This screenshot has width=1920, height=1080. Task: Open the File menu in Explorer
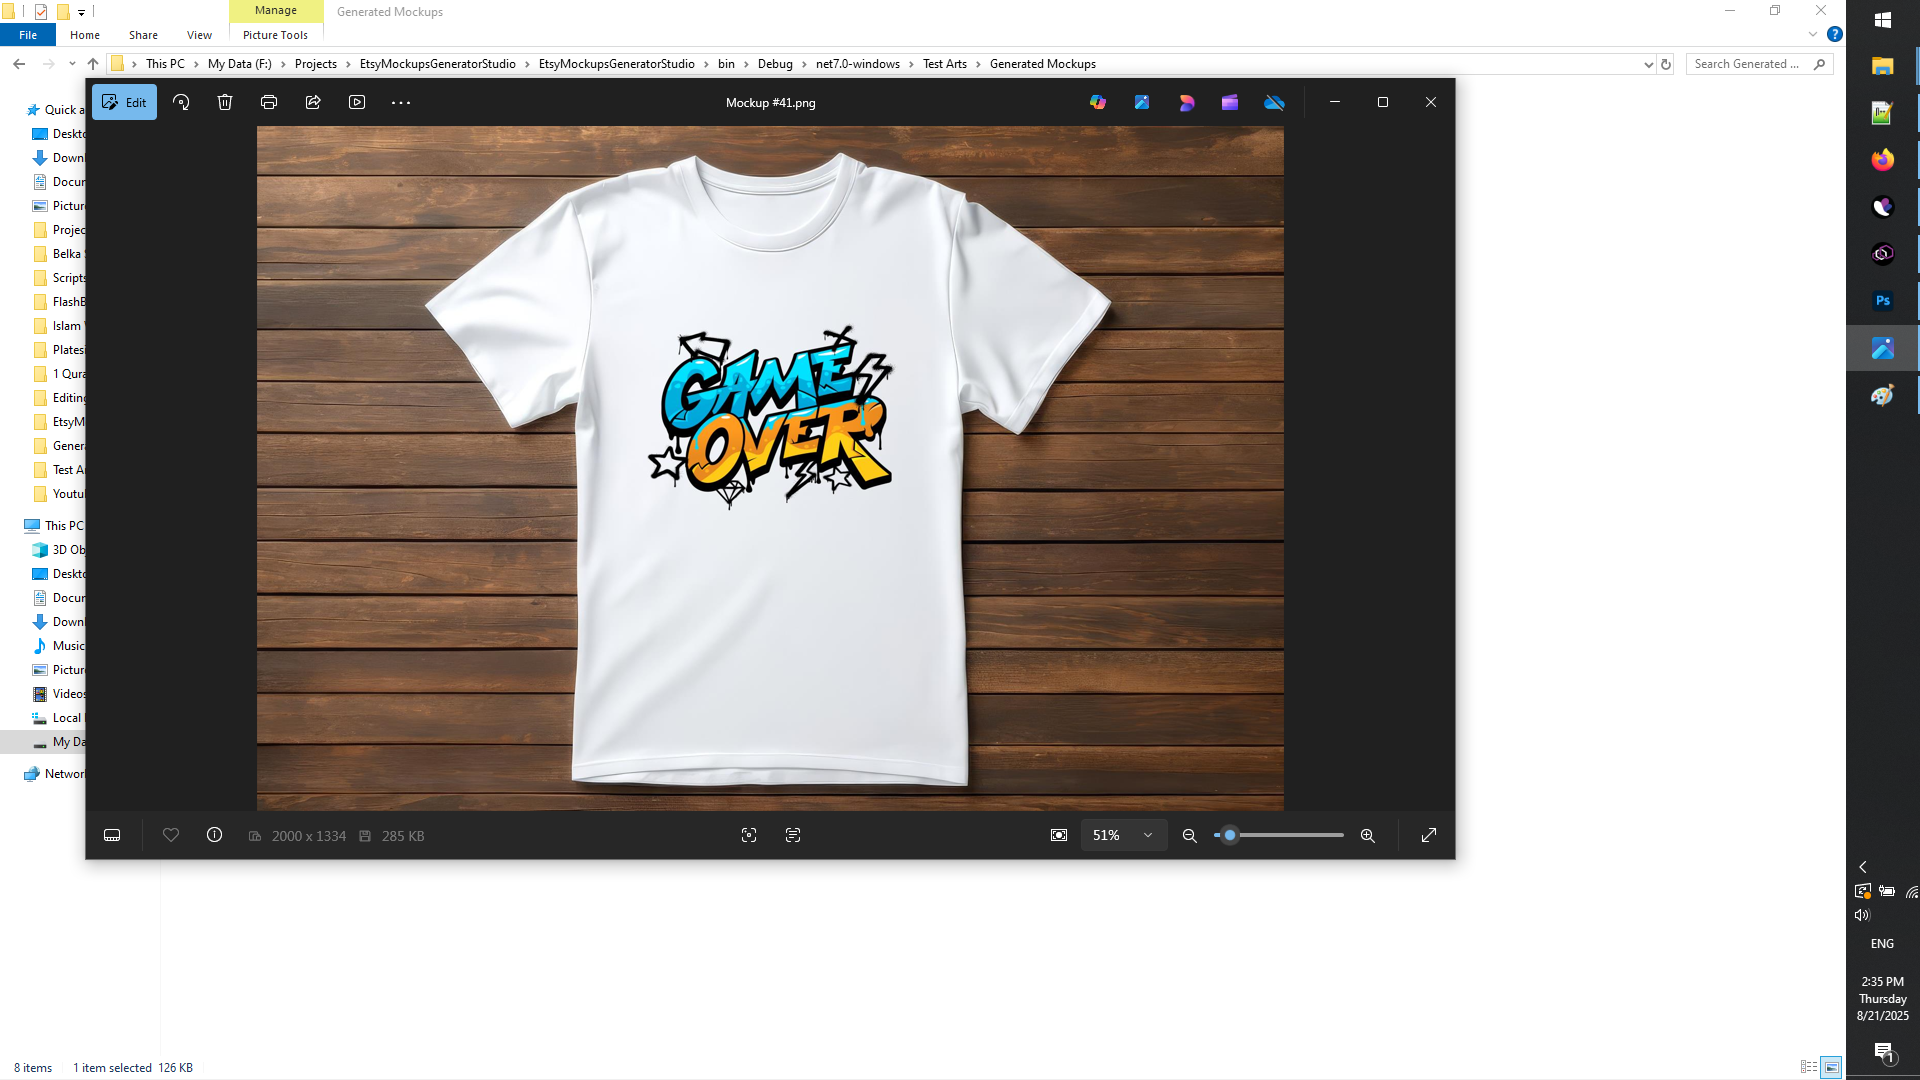coord(28,35)
